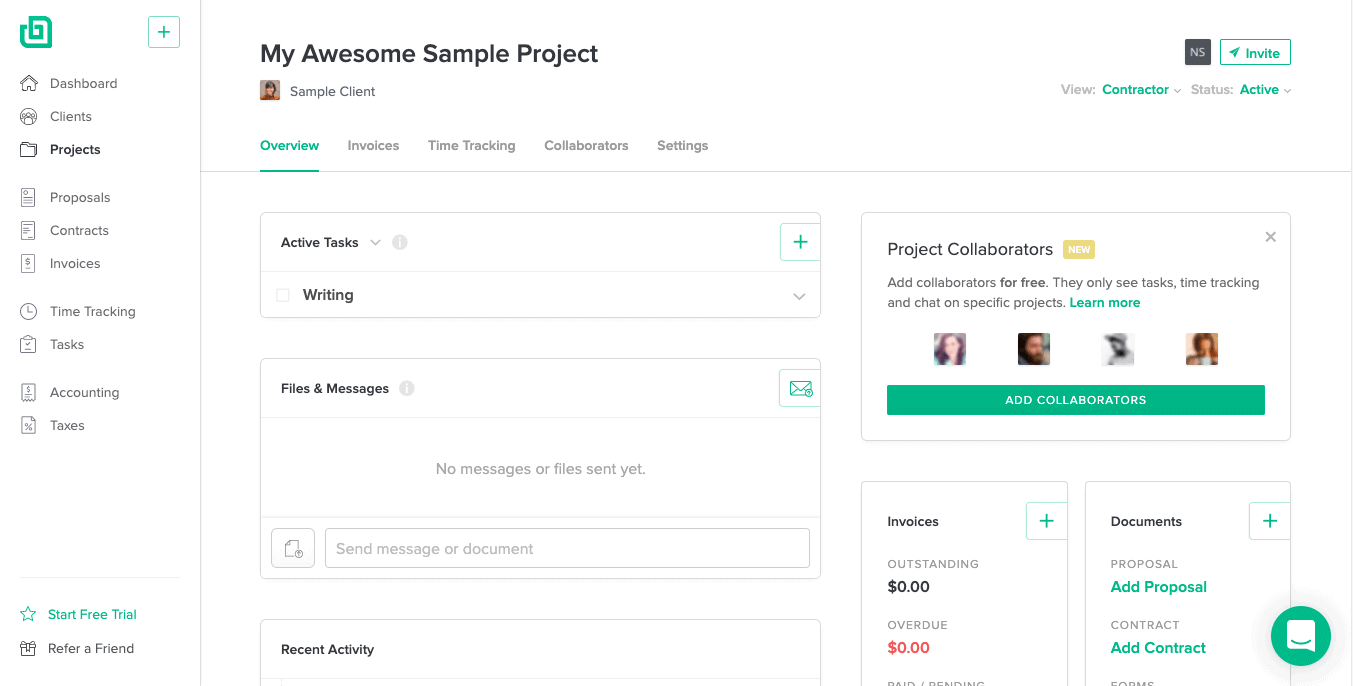
Task: Focus the Send message or document field
Action: click(567, 548)
